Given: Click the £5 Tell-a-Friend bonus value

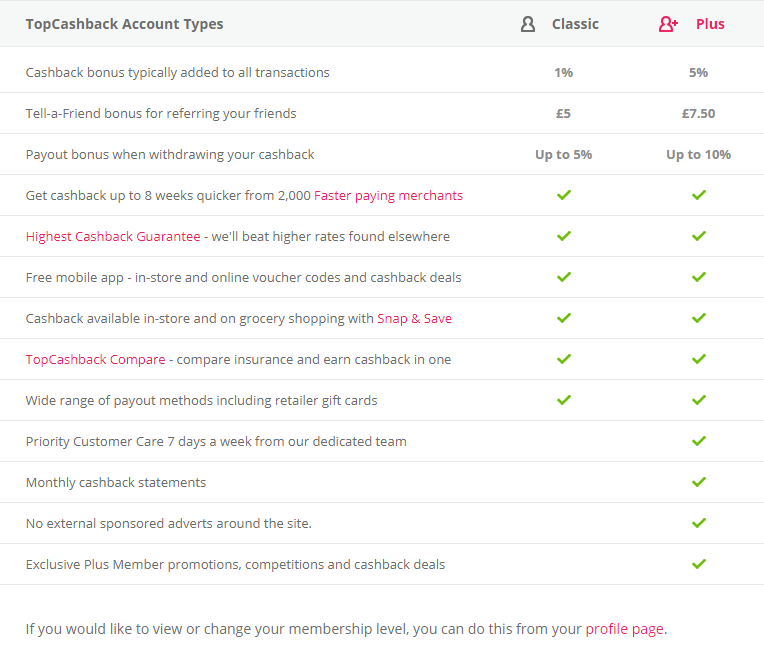Looking at the screenshot, I should click(x=563, y=114).
